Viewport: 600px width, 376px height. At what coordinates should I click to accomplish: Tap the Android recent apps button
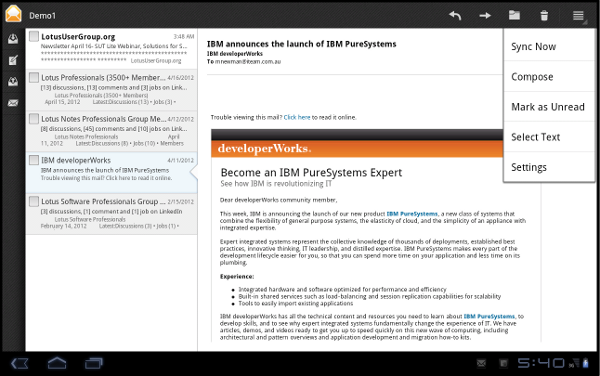click(94, 363)
